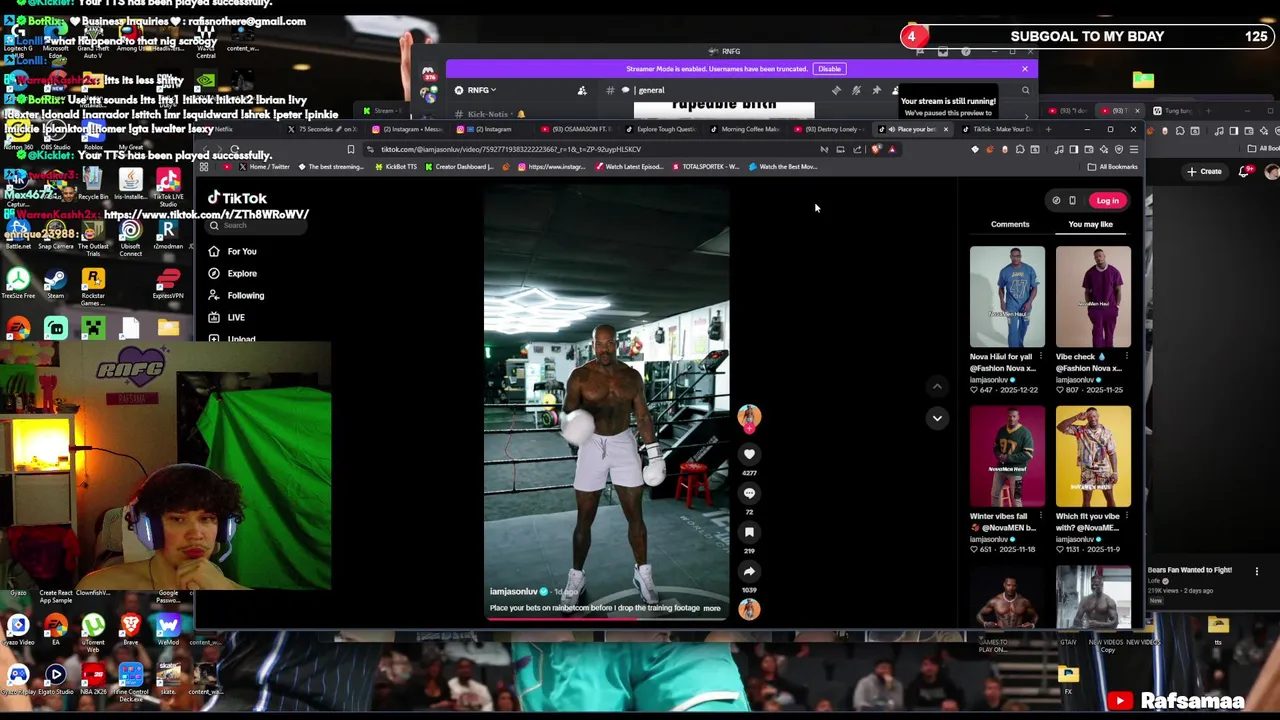Screen dimensions: 1280x720
Task: Switch to the Morning Coffee browser tab
Action: click(745, 129)
